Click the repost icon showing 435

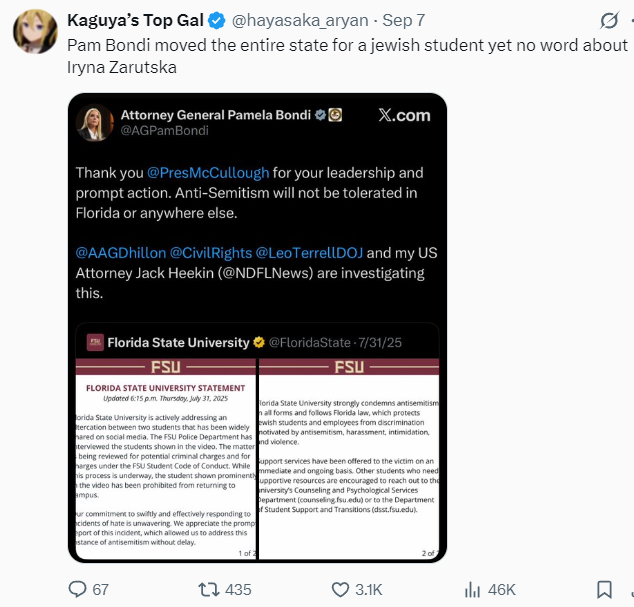[208, 590]
